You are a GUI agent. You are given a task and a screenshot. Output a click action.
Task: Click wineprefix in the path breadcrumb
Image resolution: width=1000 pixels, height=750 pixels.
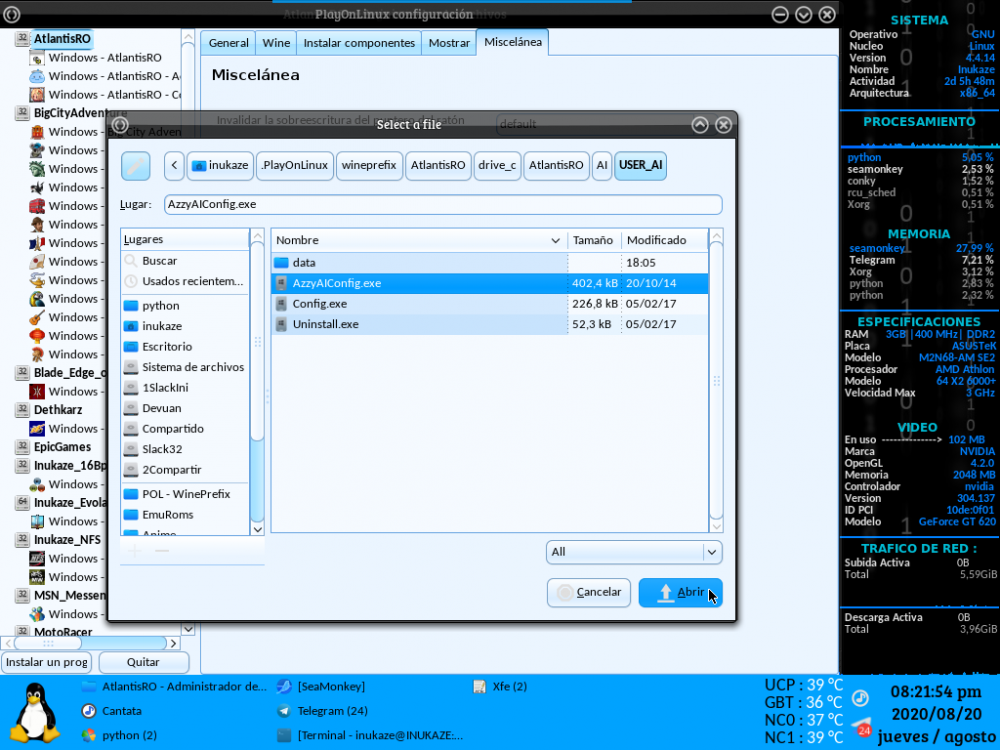[368, 166]
